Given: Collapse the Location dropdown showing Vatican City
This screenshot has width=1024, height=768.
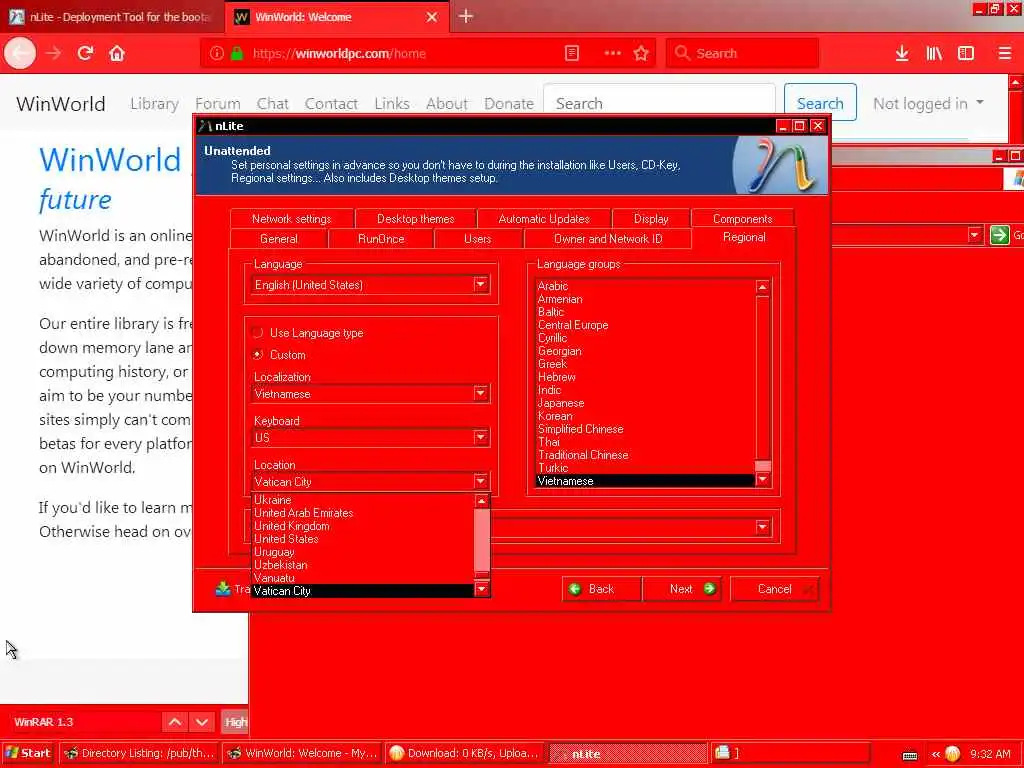Looking at the screenshot, I should 481,481.
